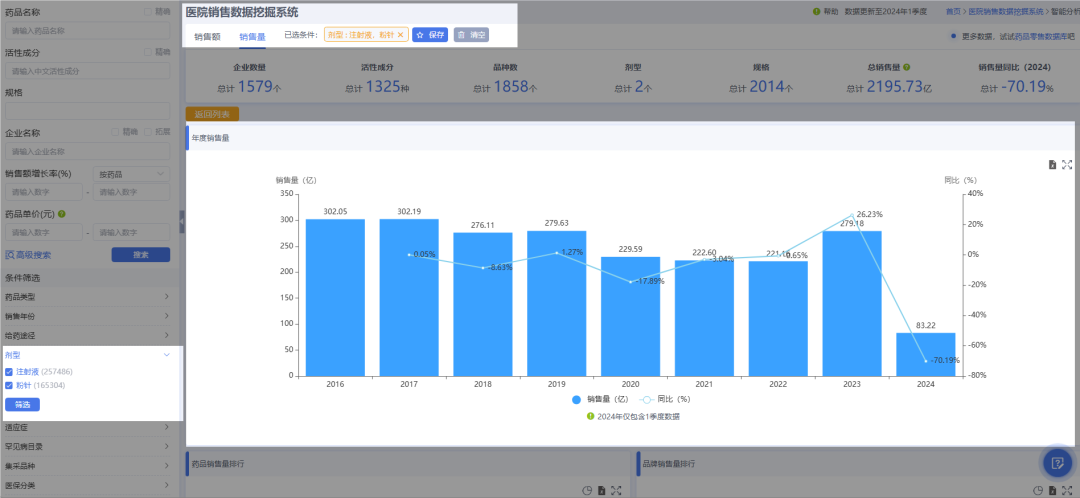The height and width of the screenshot is (498, 1080).
Task: Click inside the 企业名称 input field
Action: [87, 152]
